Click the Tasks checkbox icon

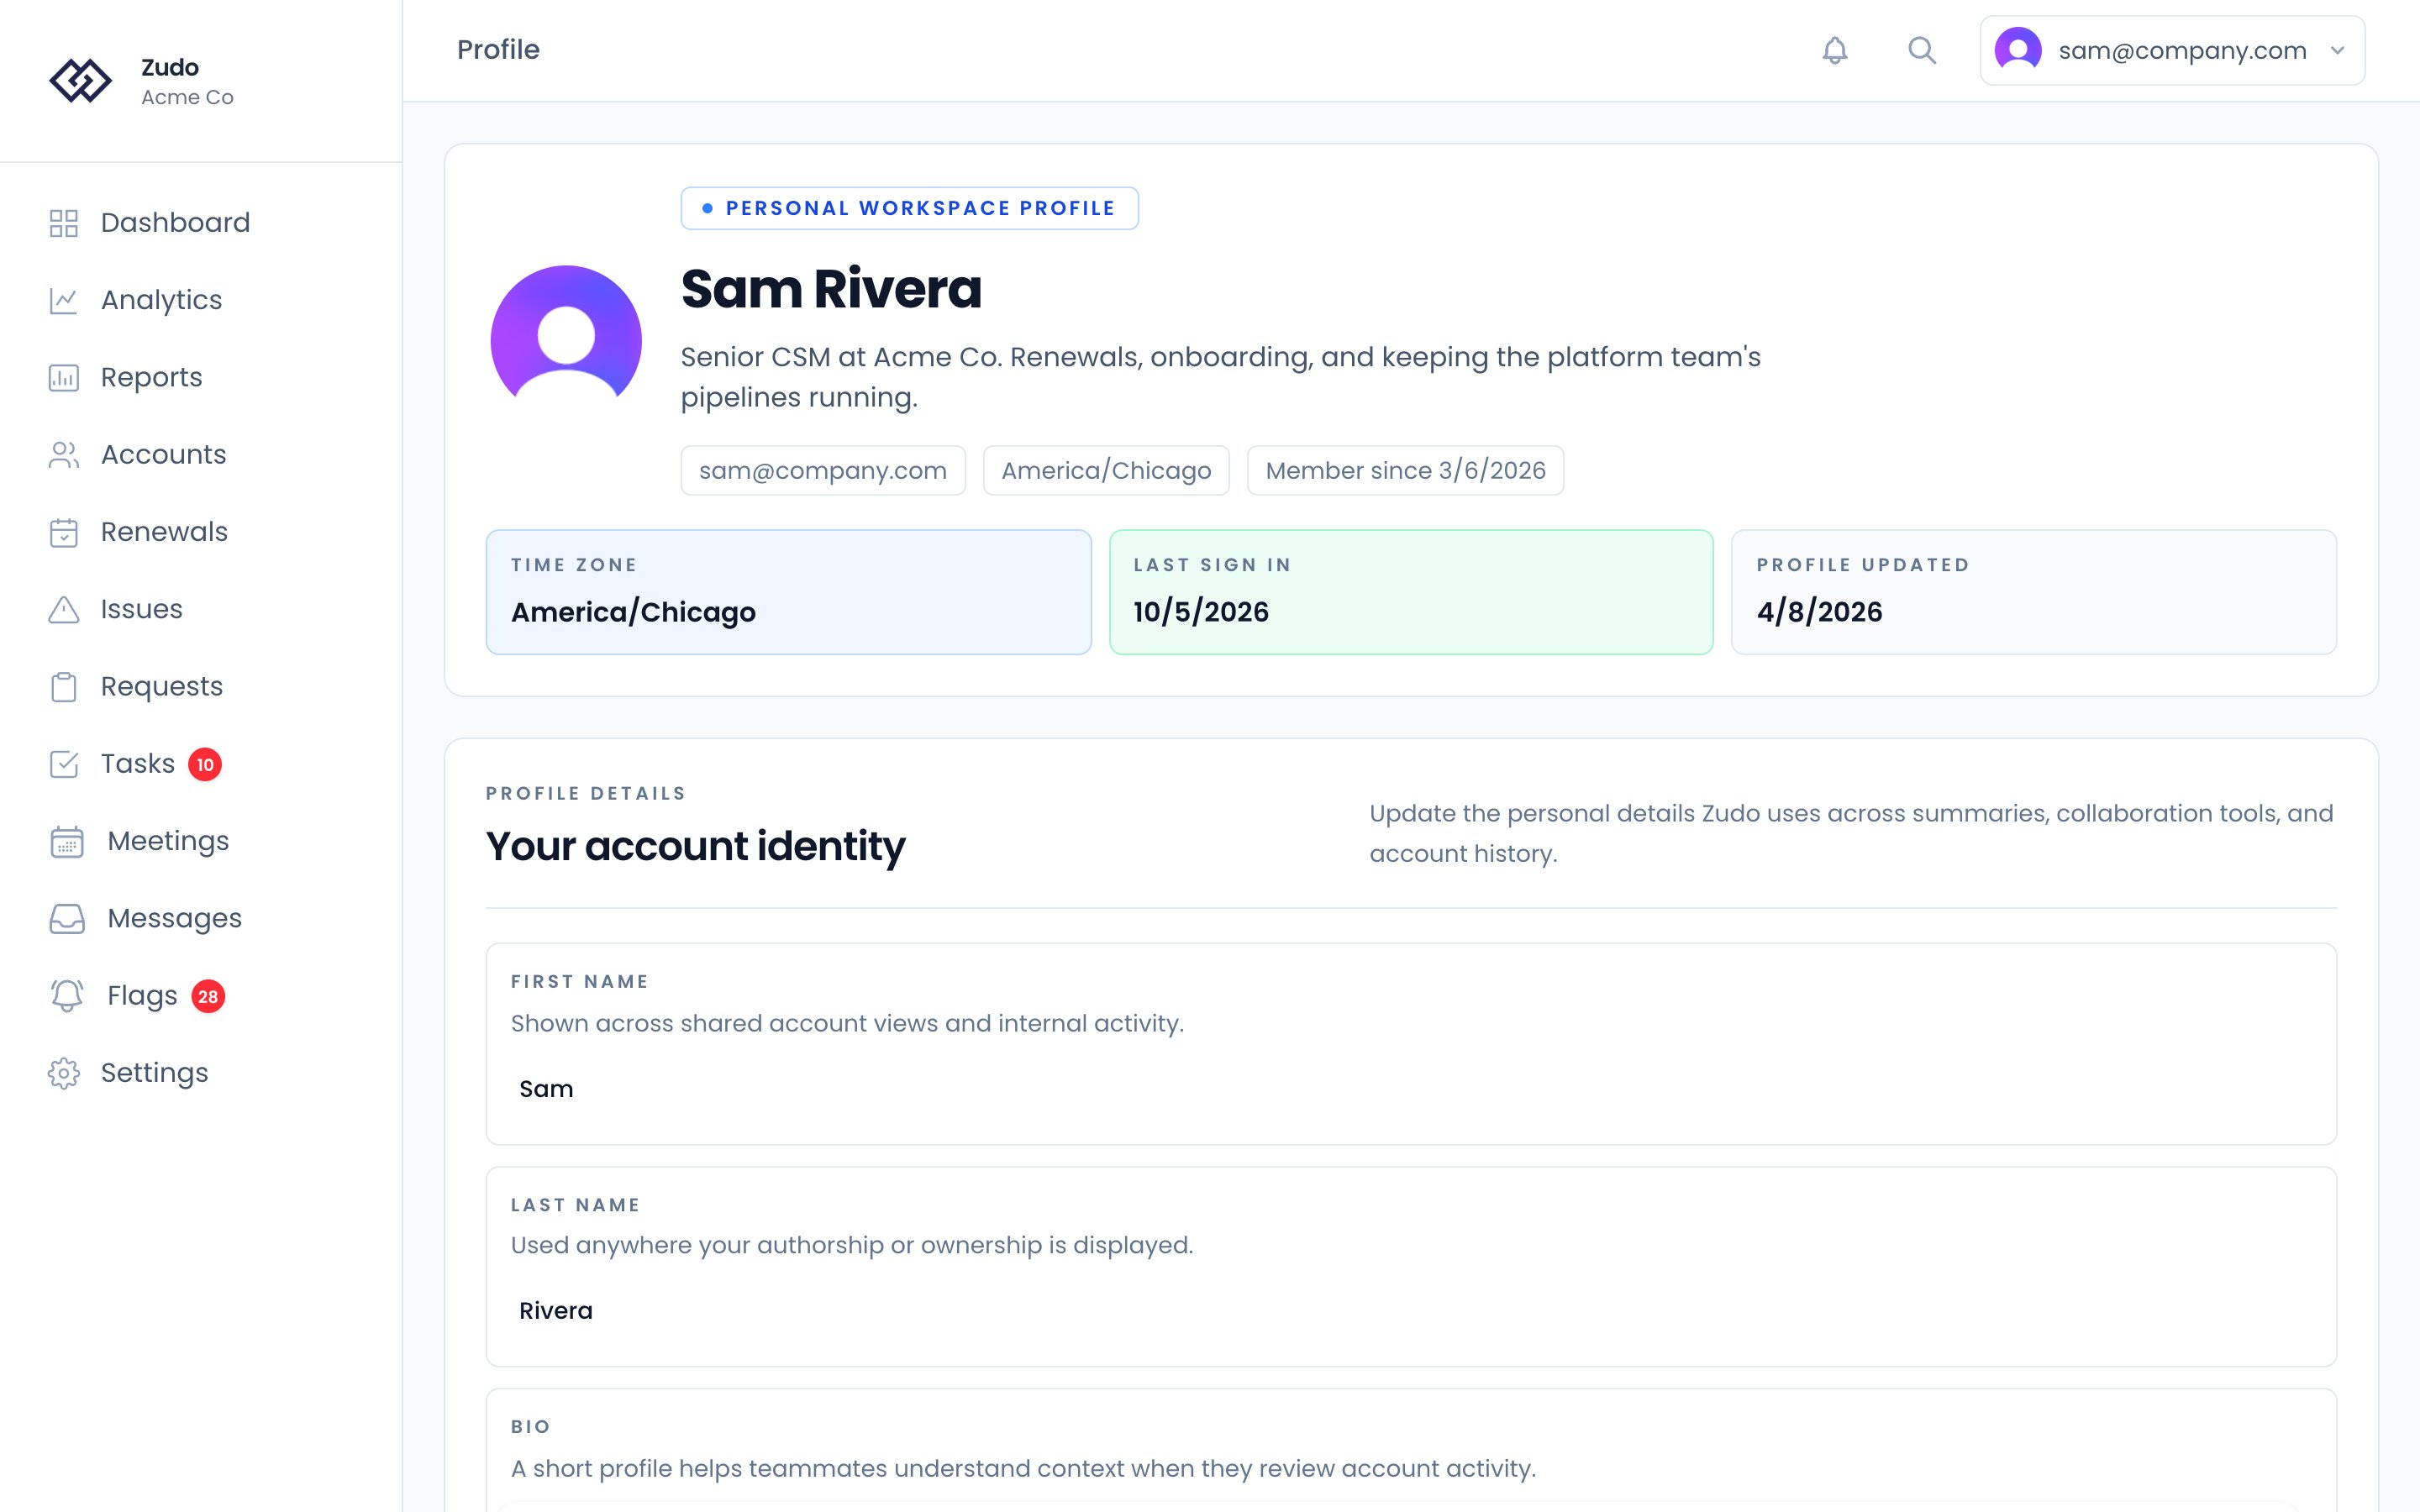pos(64,764)
